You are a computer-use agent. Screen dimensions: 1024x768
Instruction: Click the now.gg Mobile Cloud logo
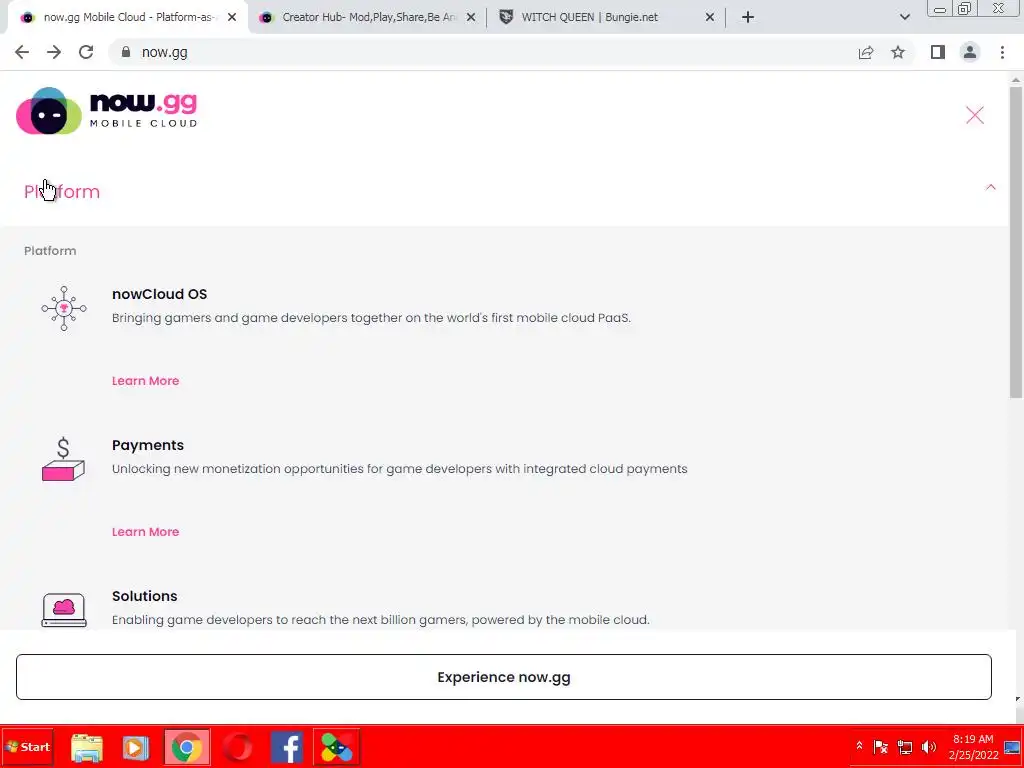[106, 111]
